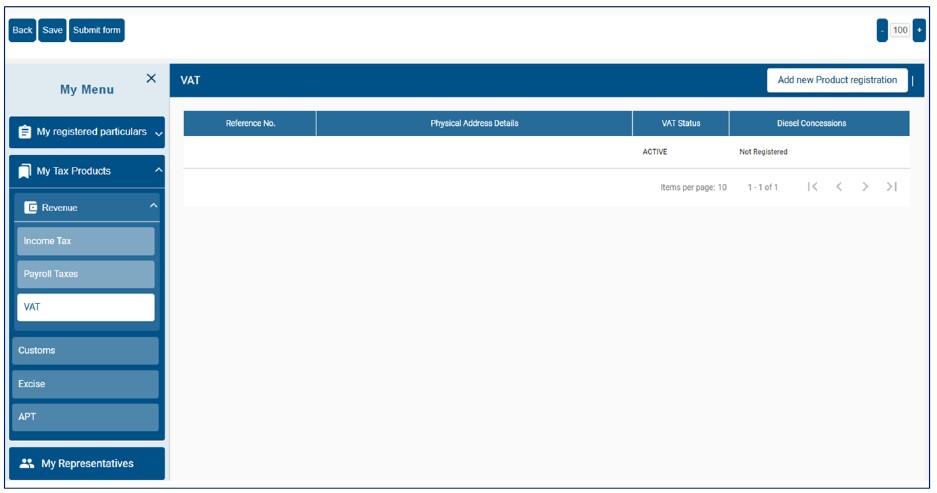Click the people icon beside My Representatives
Image resolution: width=937 pixels, height=493 pixels.
coord(27,463)
